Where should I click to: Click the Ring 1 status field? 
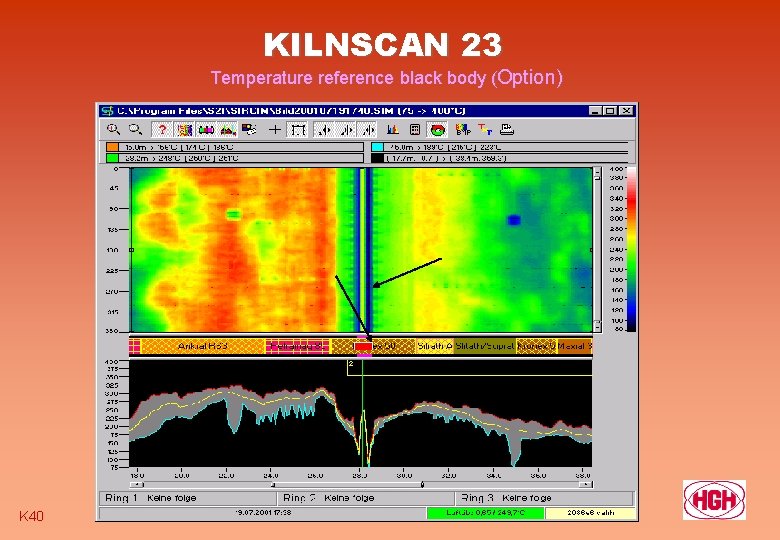(188, 498)
